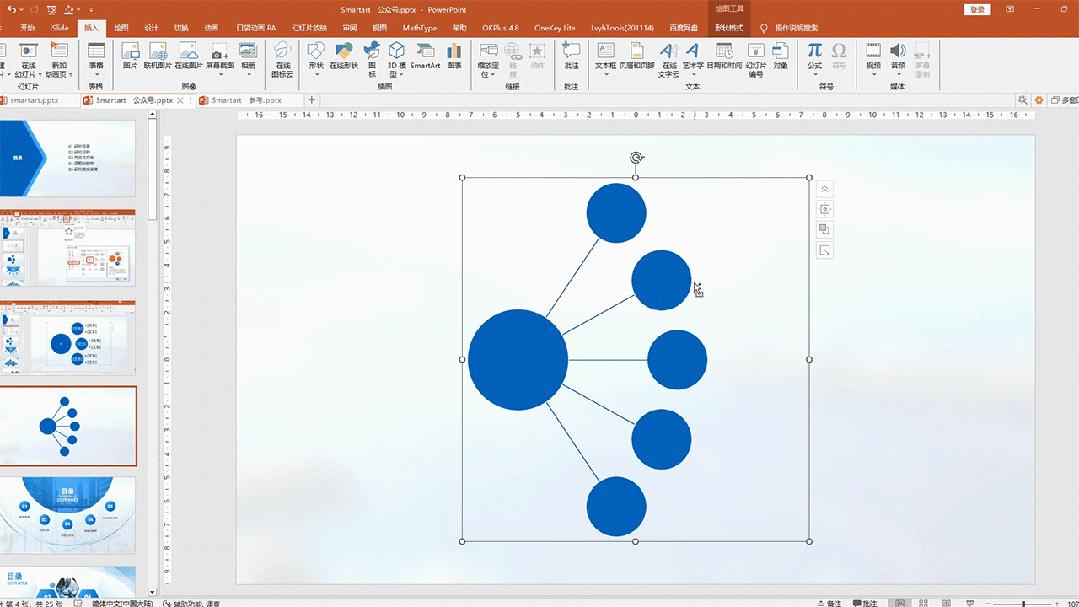Image resolution: width=1079 pixels, height=607 pixels.
Task: Open the 开始 (Home) tab
Action: pyautogui.click(x=28, y=28)
